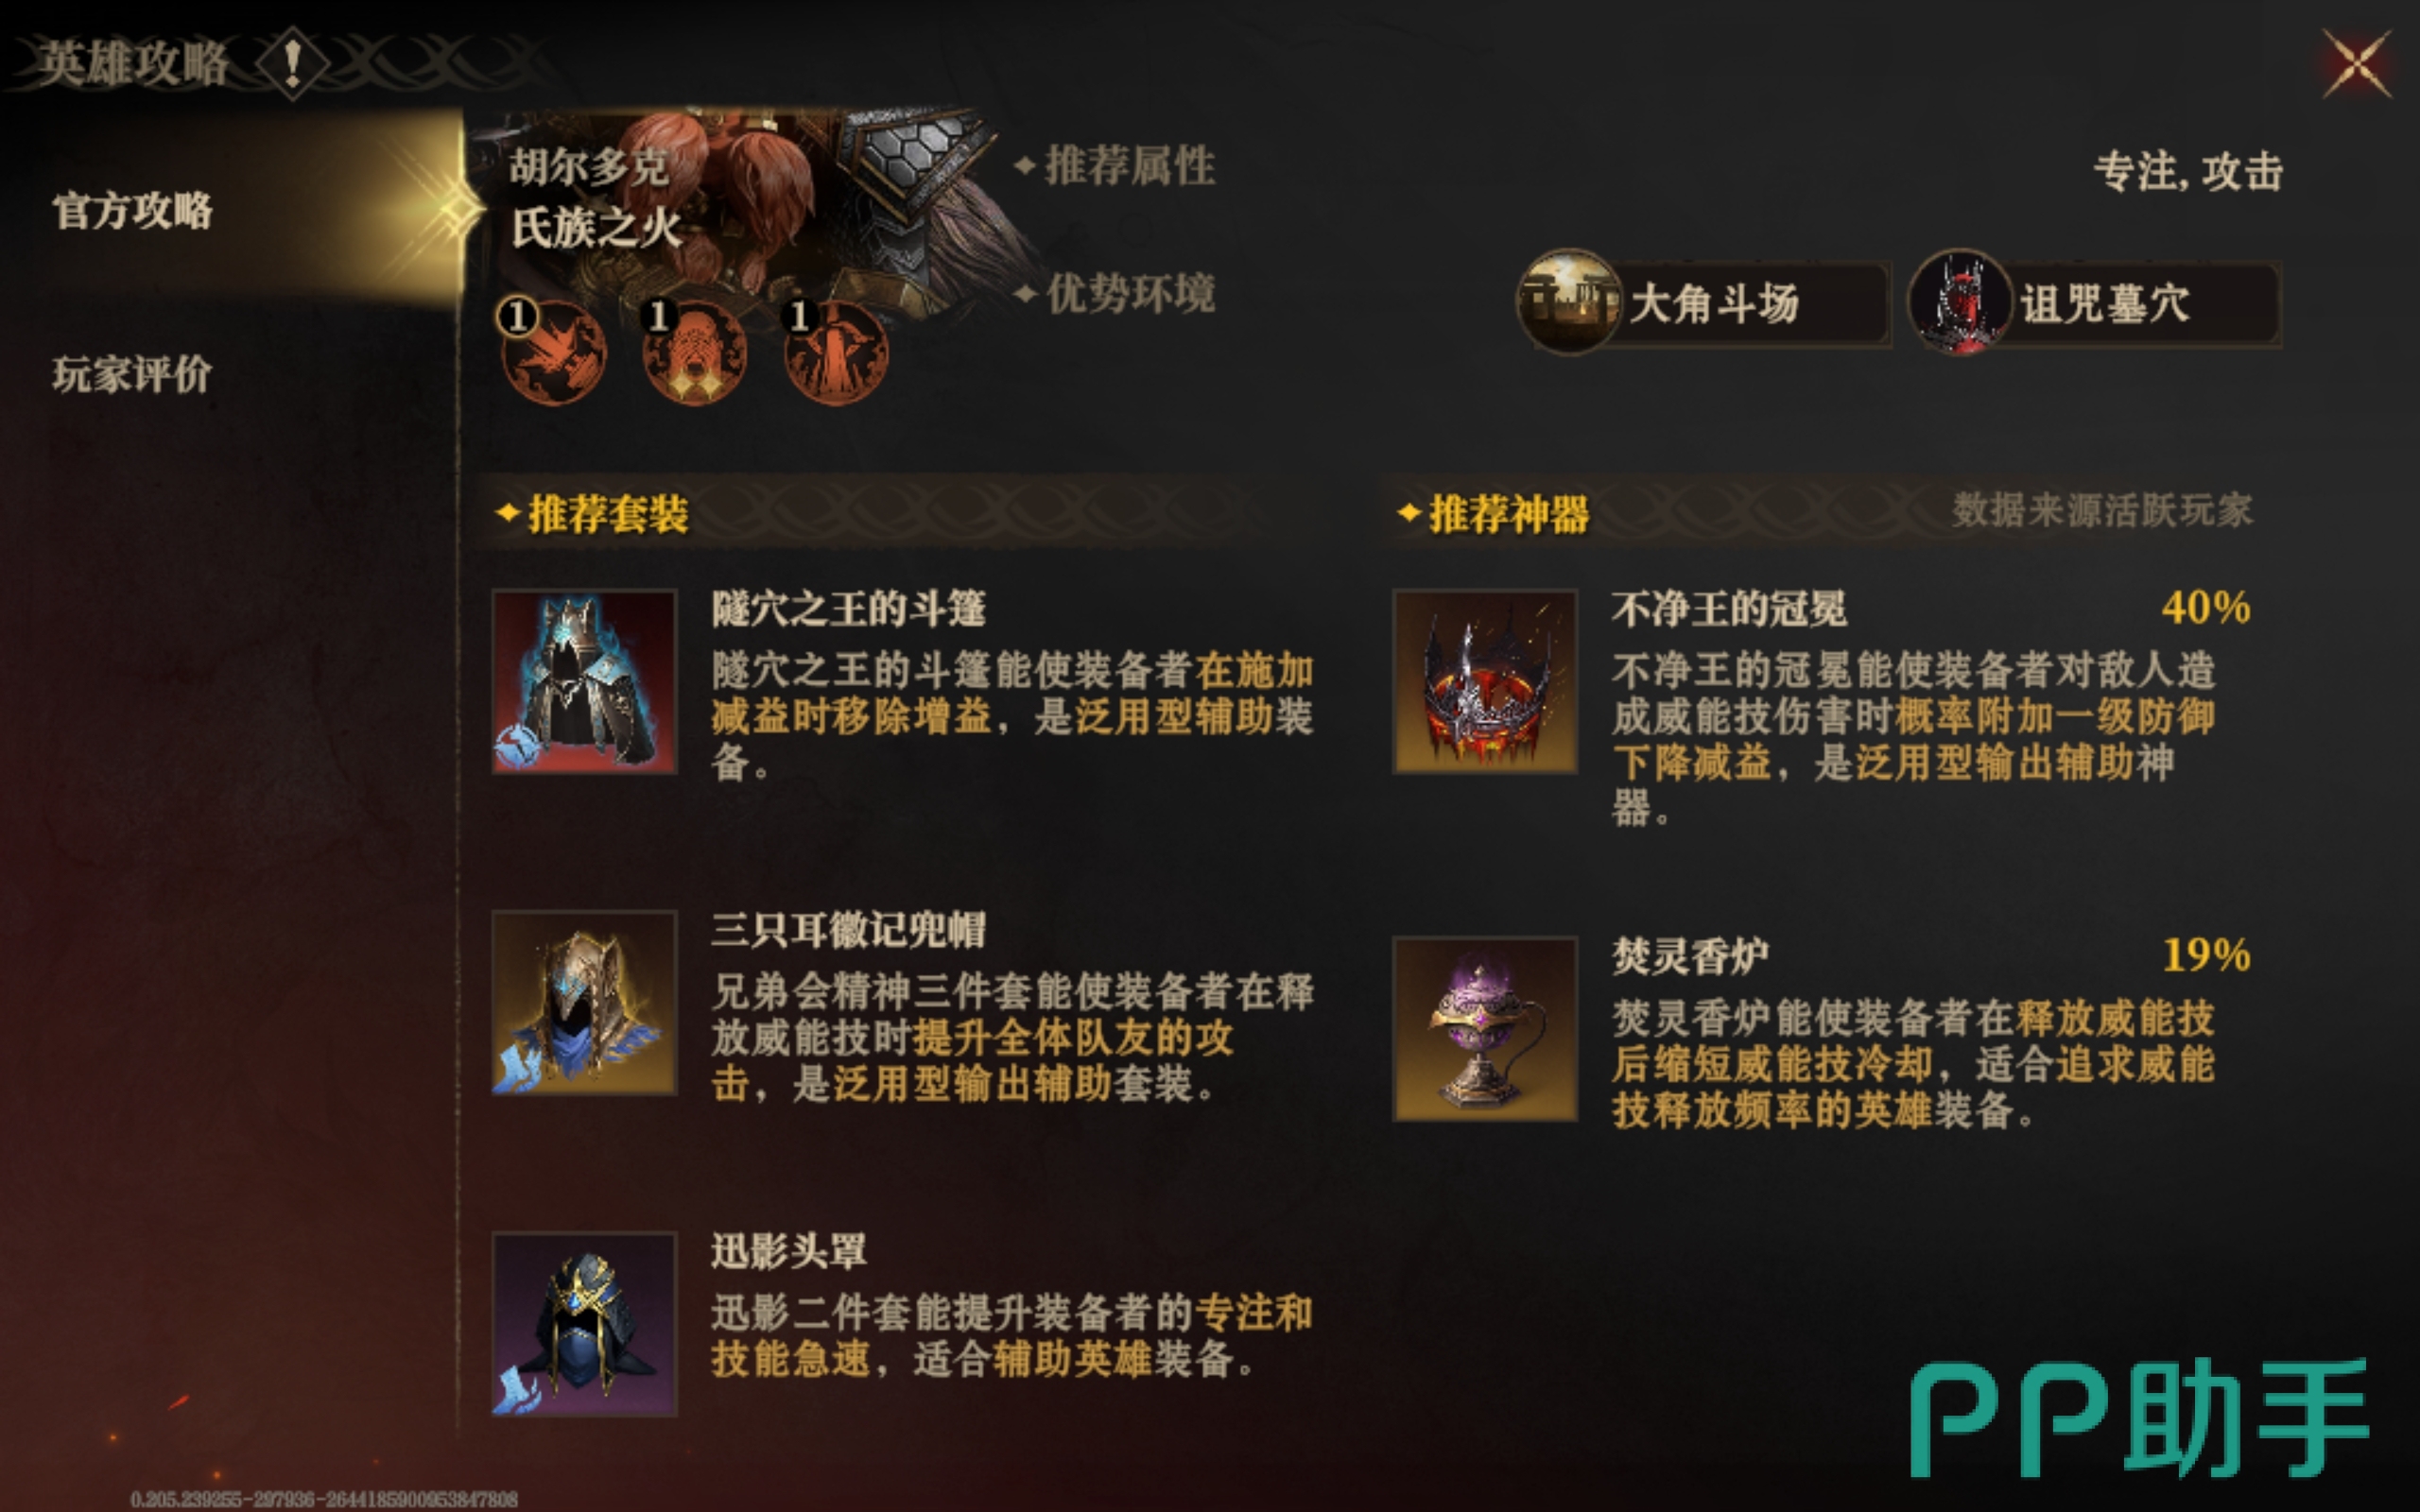Click the 大角斗场 environment button
This screenshot has height=1512, width=2420.
[1704, 303]
